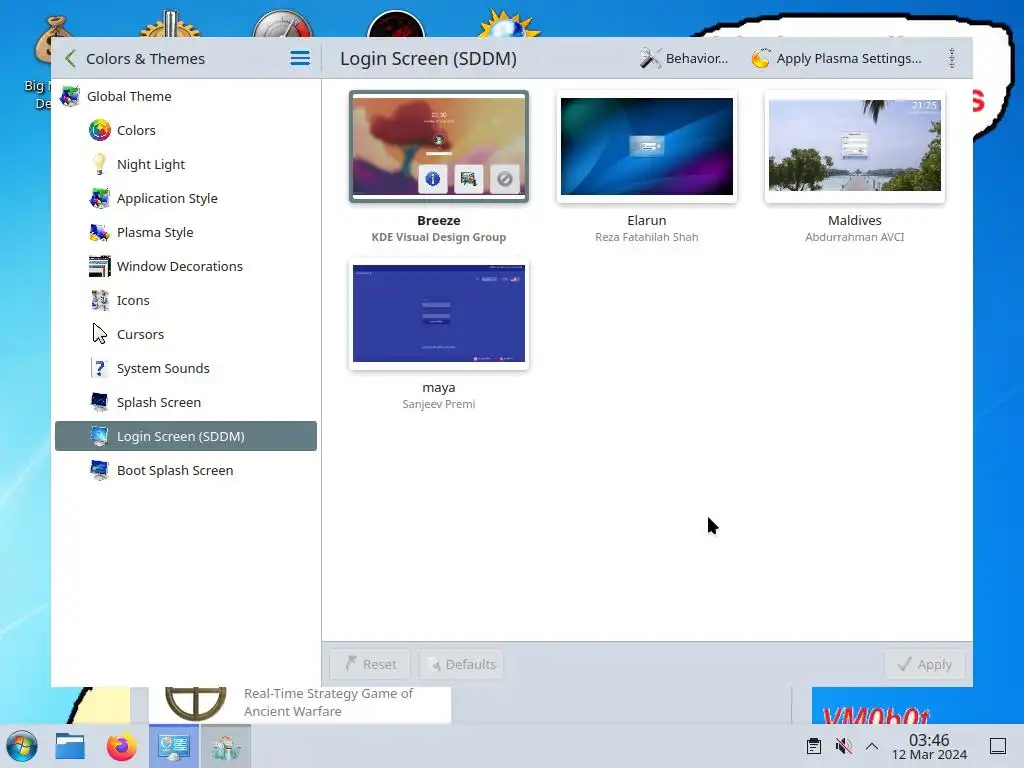This screenshot has width=1024, height=768.
Task: Click the Window Decorations icon
Action: point(100,266)
